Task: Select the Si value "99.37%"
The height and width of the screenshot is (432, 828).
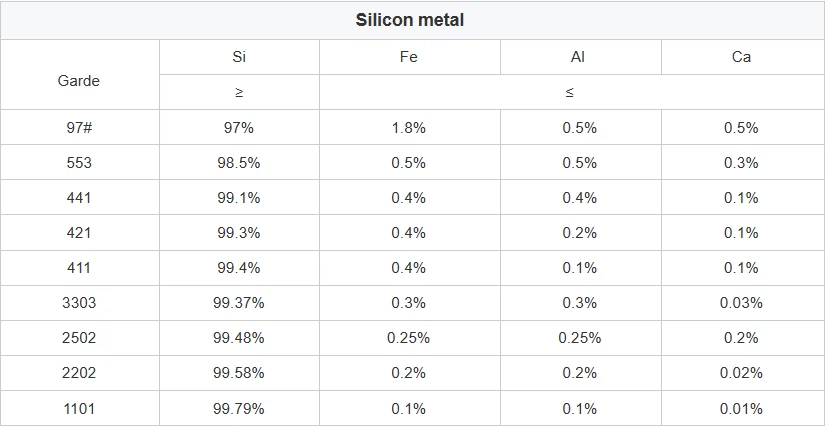Action: tap(239, 303)
